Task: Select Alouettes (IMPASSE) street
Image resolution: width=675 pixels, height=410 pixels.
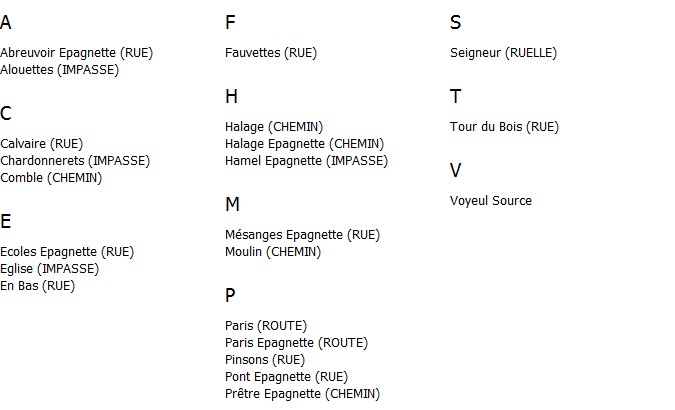Action: (59, 70)
